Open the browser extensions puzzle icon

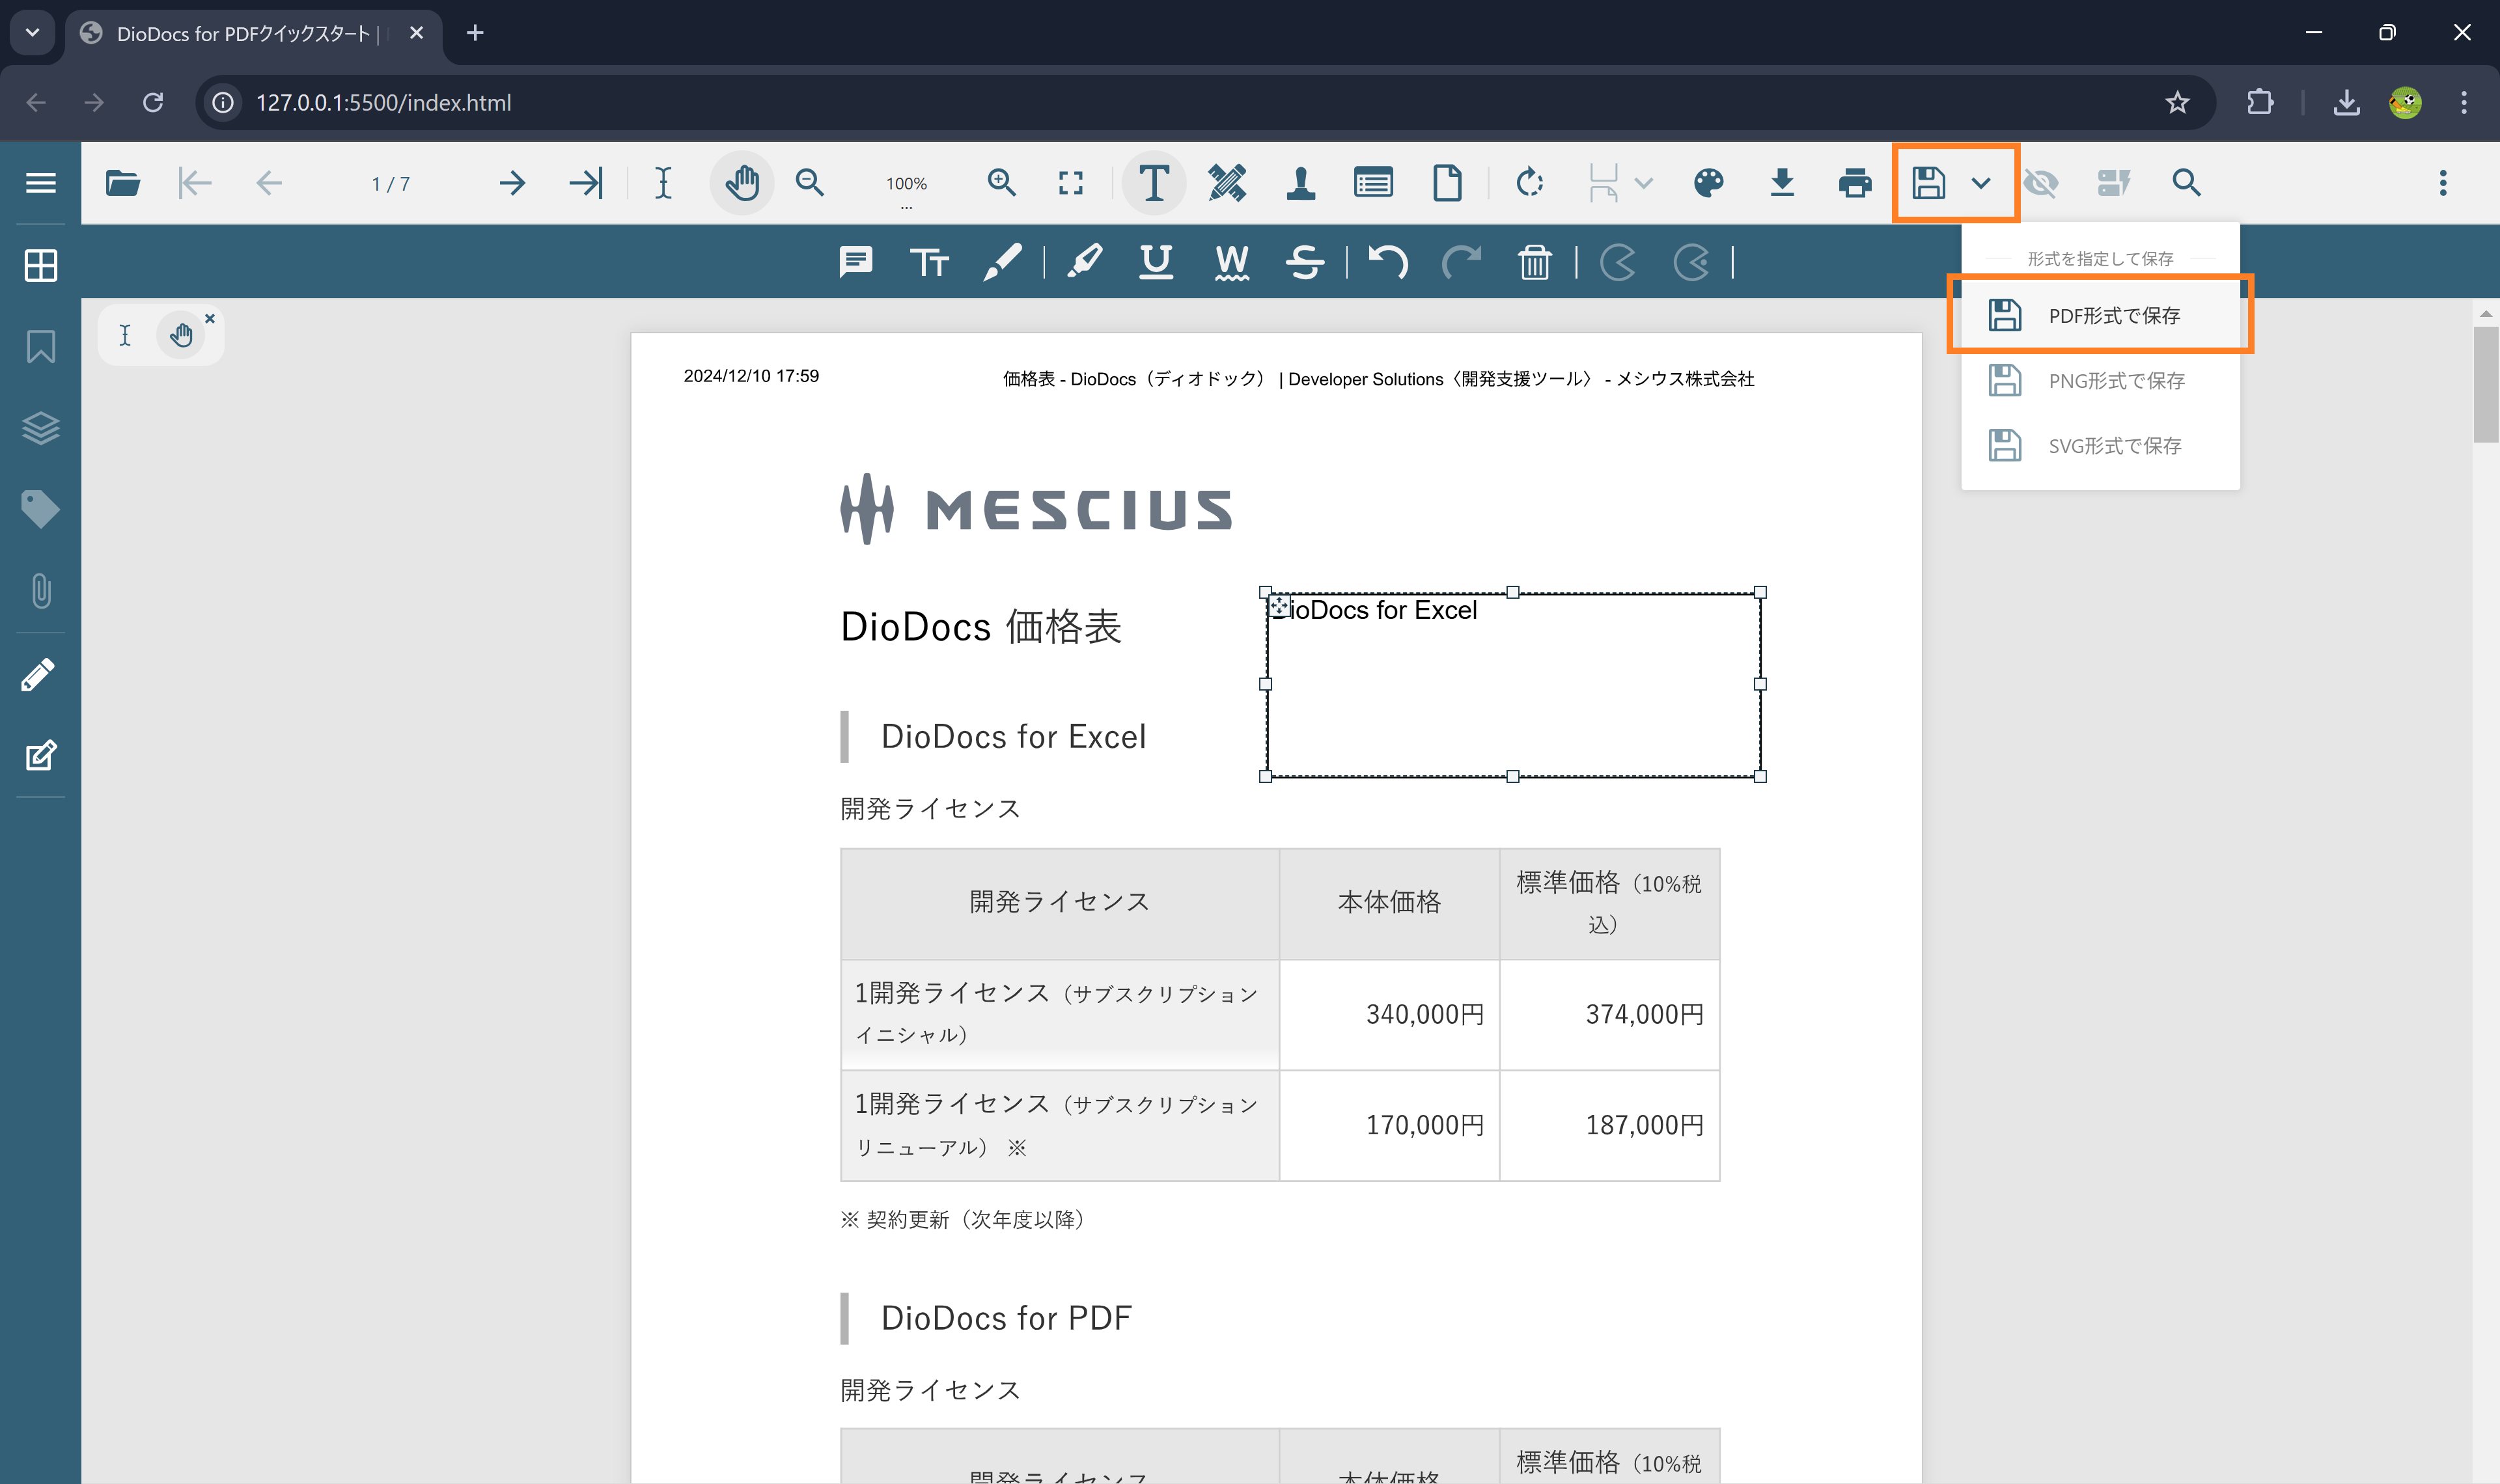pyautogui.click(x=2260, y=102)
